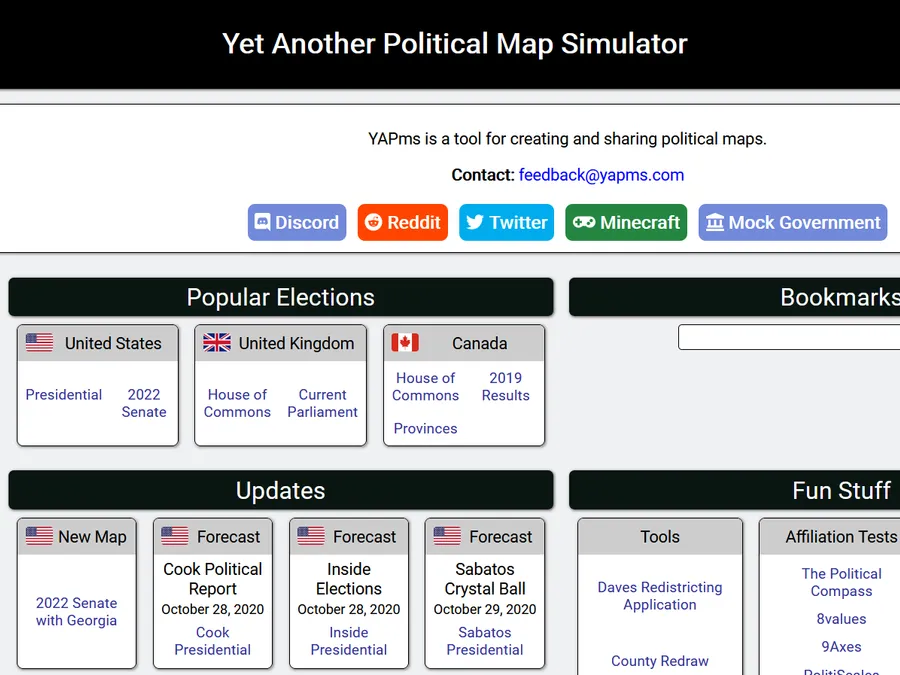
Task: Open the 2022 Senate with Georgia map
Action: (x=76, y=611)
